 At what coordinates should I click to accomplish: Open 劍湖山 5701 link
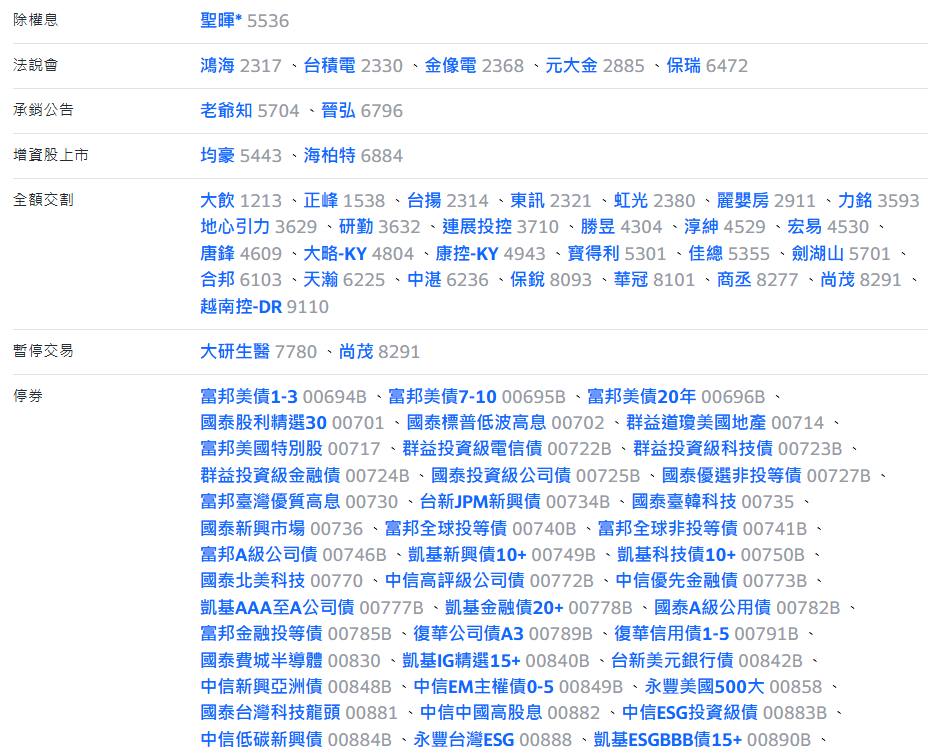click(842, 253)
